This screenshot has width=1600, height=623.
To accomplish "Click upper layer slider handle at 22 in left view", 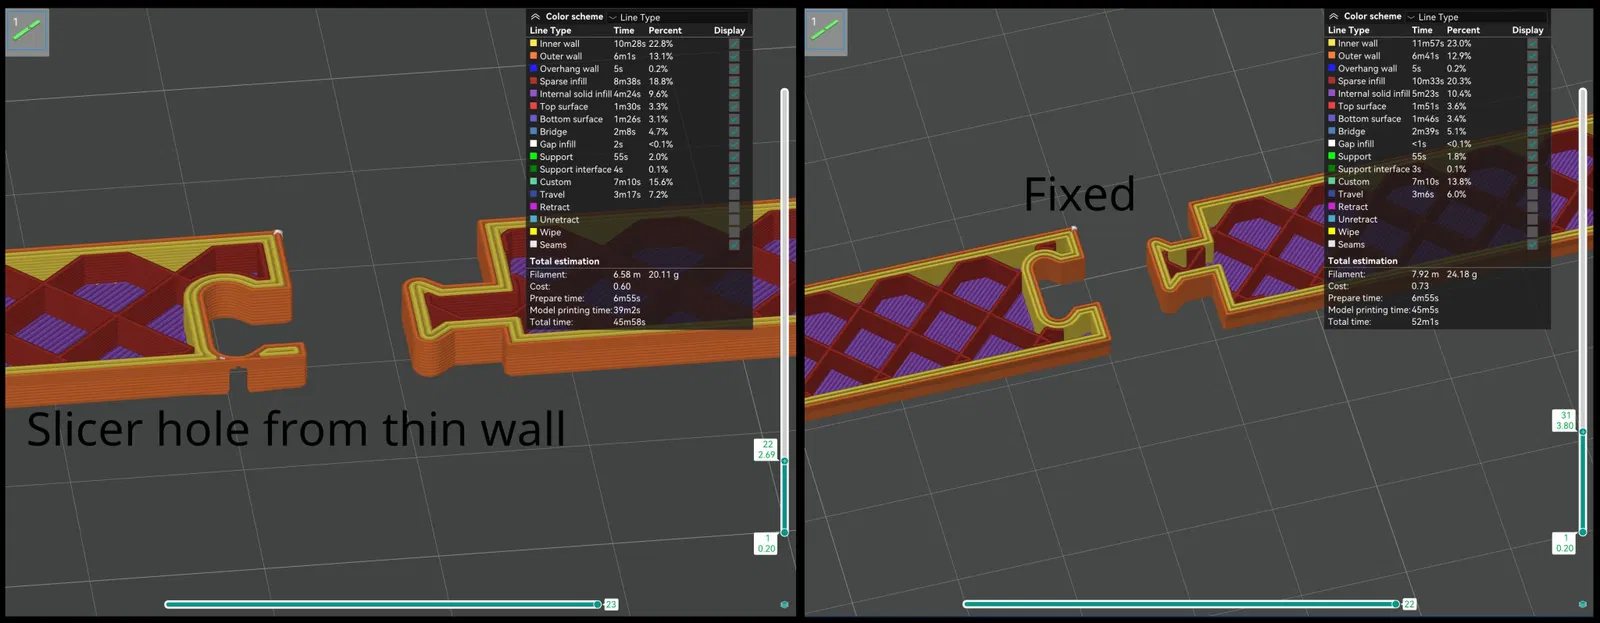I will (784, 461).
